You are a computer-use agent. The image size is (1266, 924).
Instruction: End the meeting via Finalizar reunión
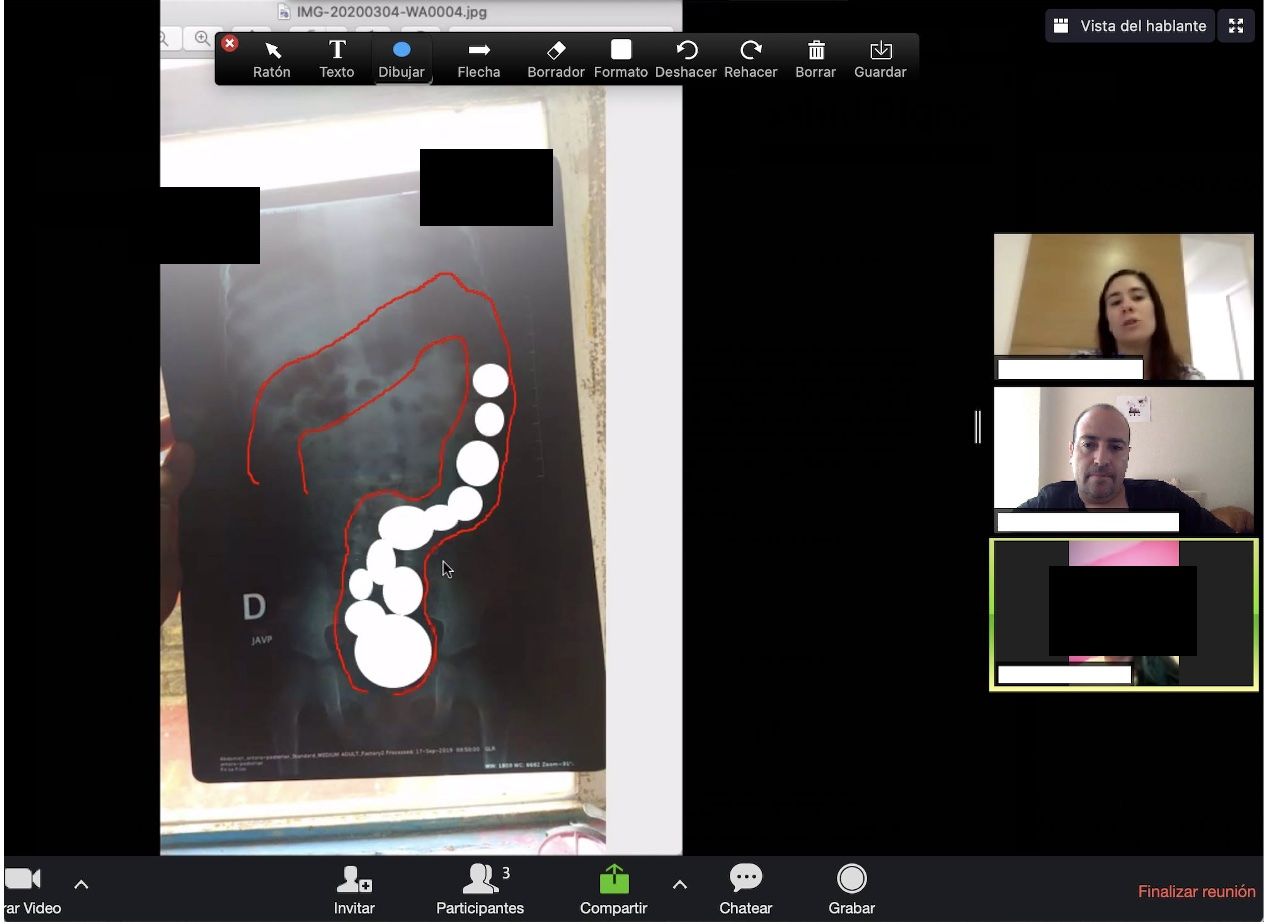click(1197, 892)
